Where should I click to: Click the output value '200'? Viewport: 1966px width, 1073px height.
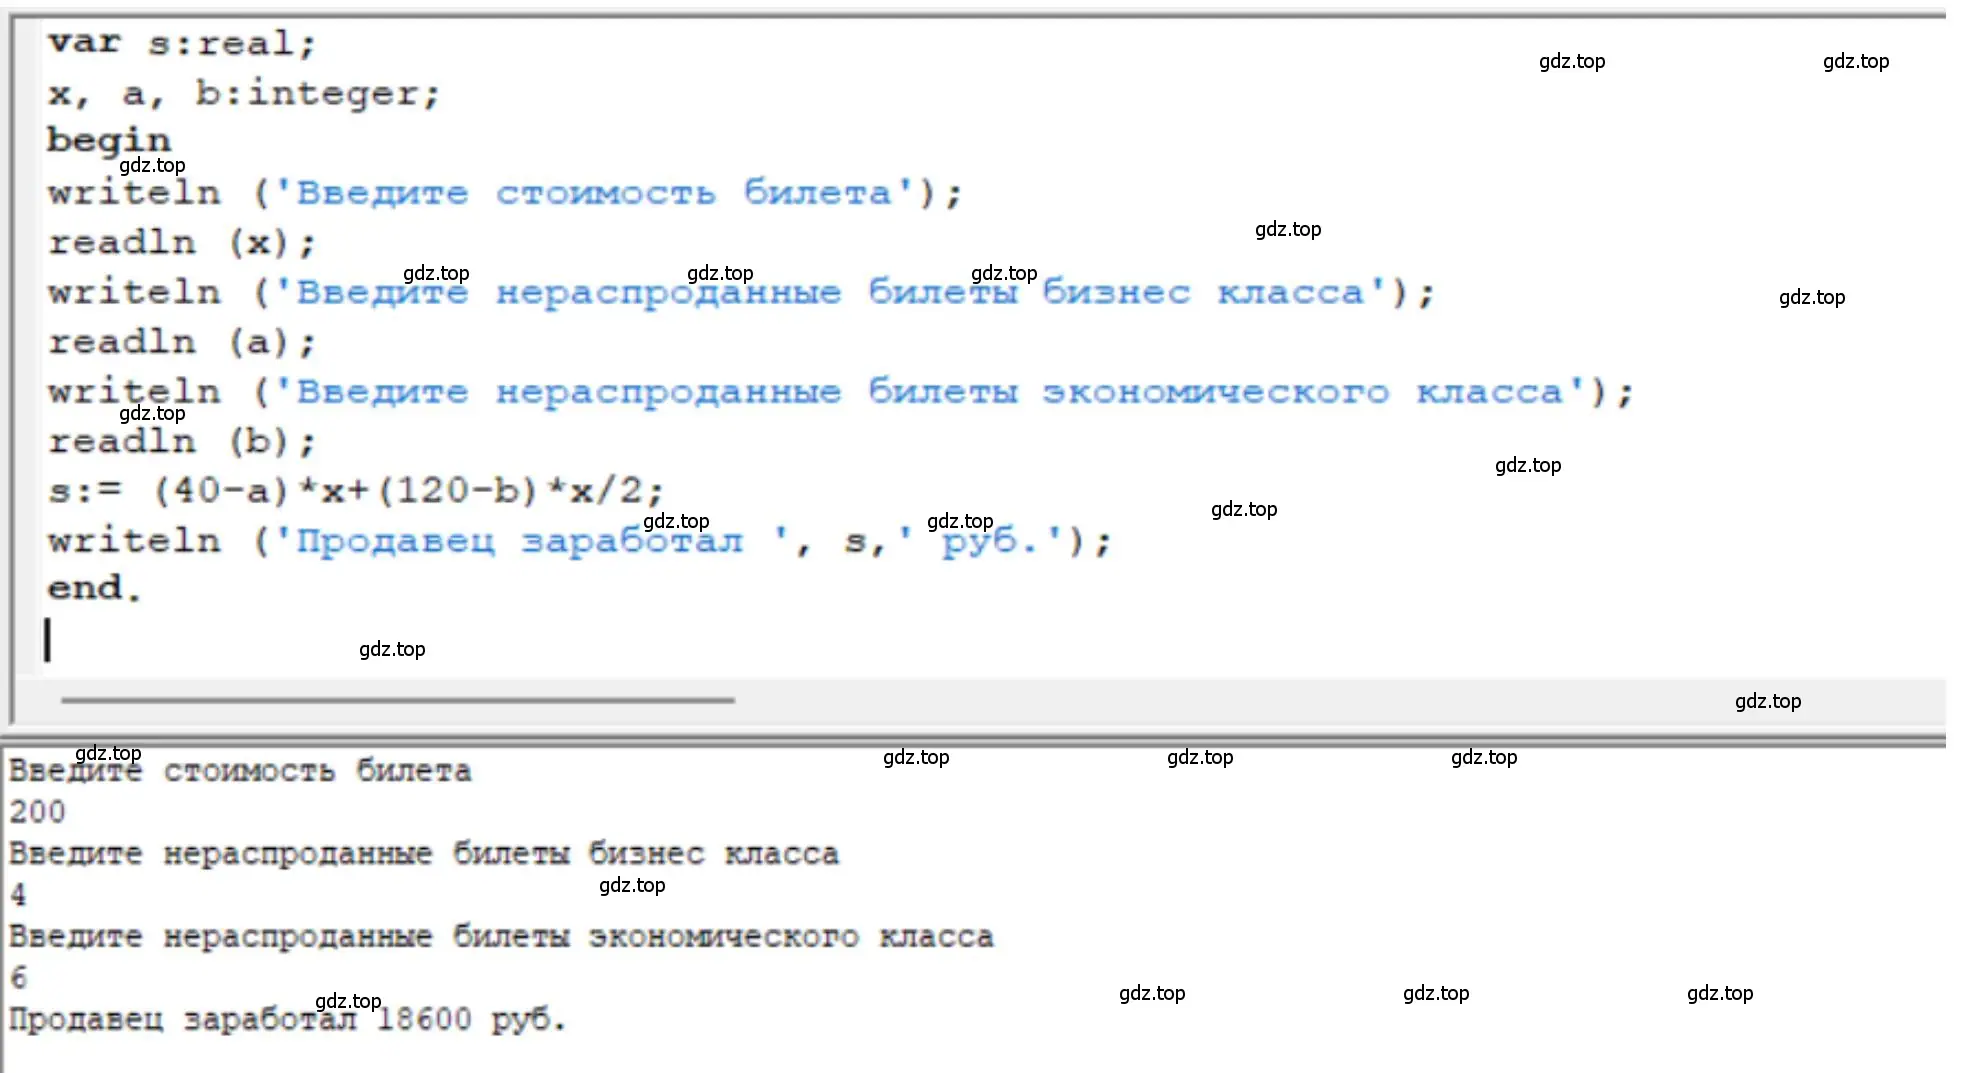point(37,812)
